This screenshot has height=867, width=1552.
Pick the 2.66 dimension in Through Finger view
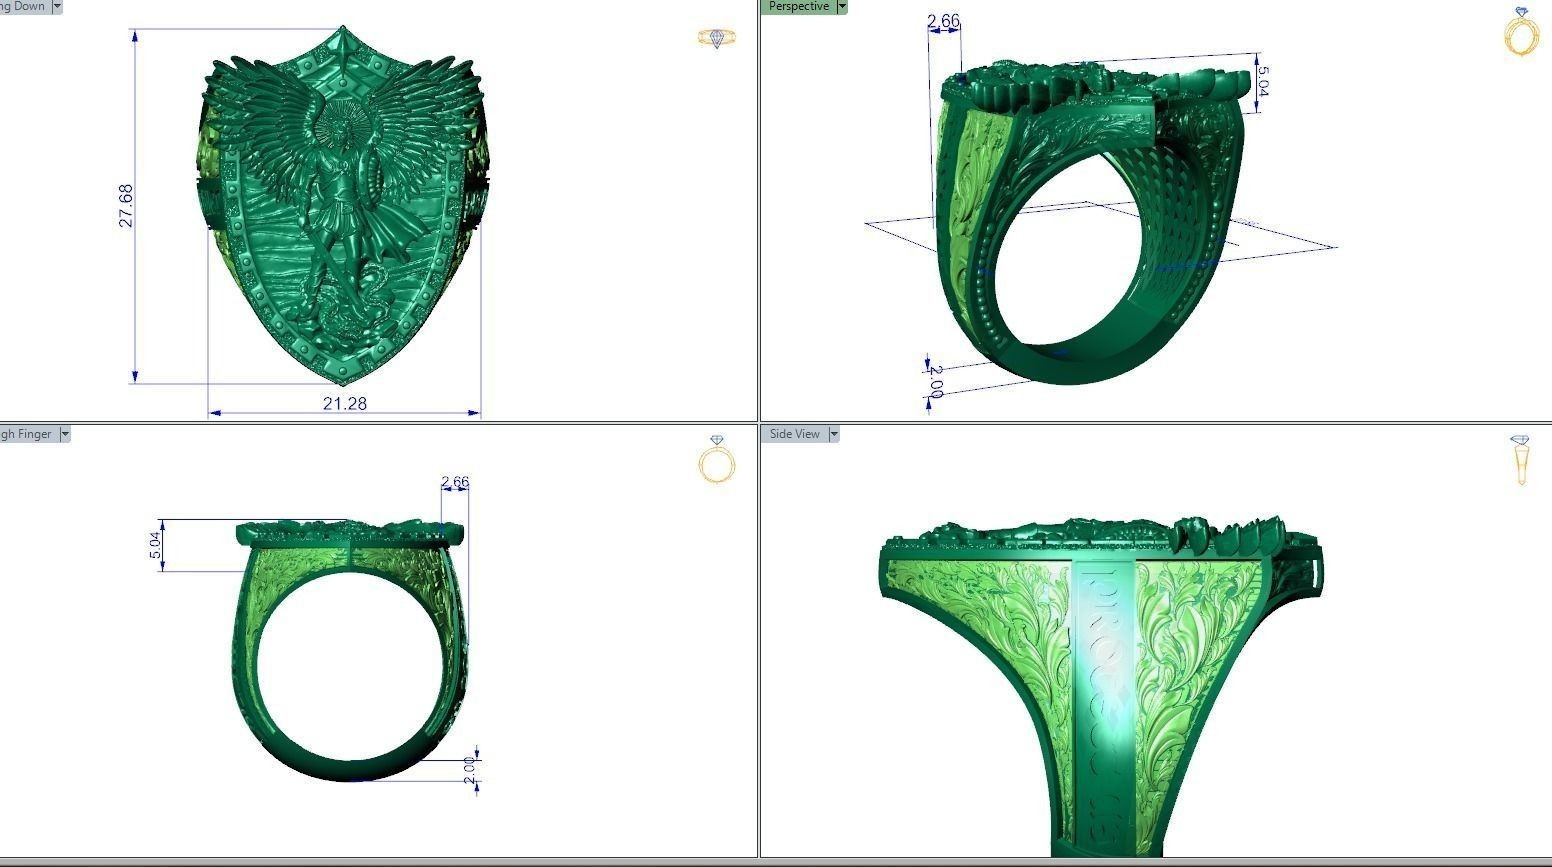455,482
